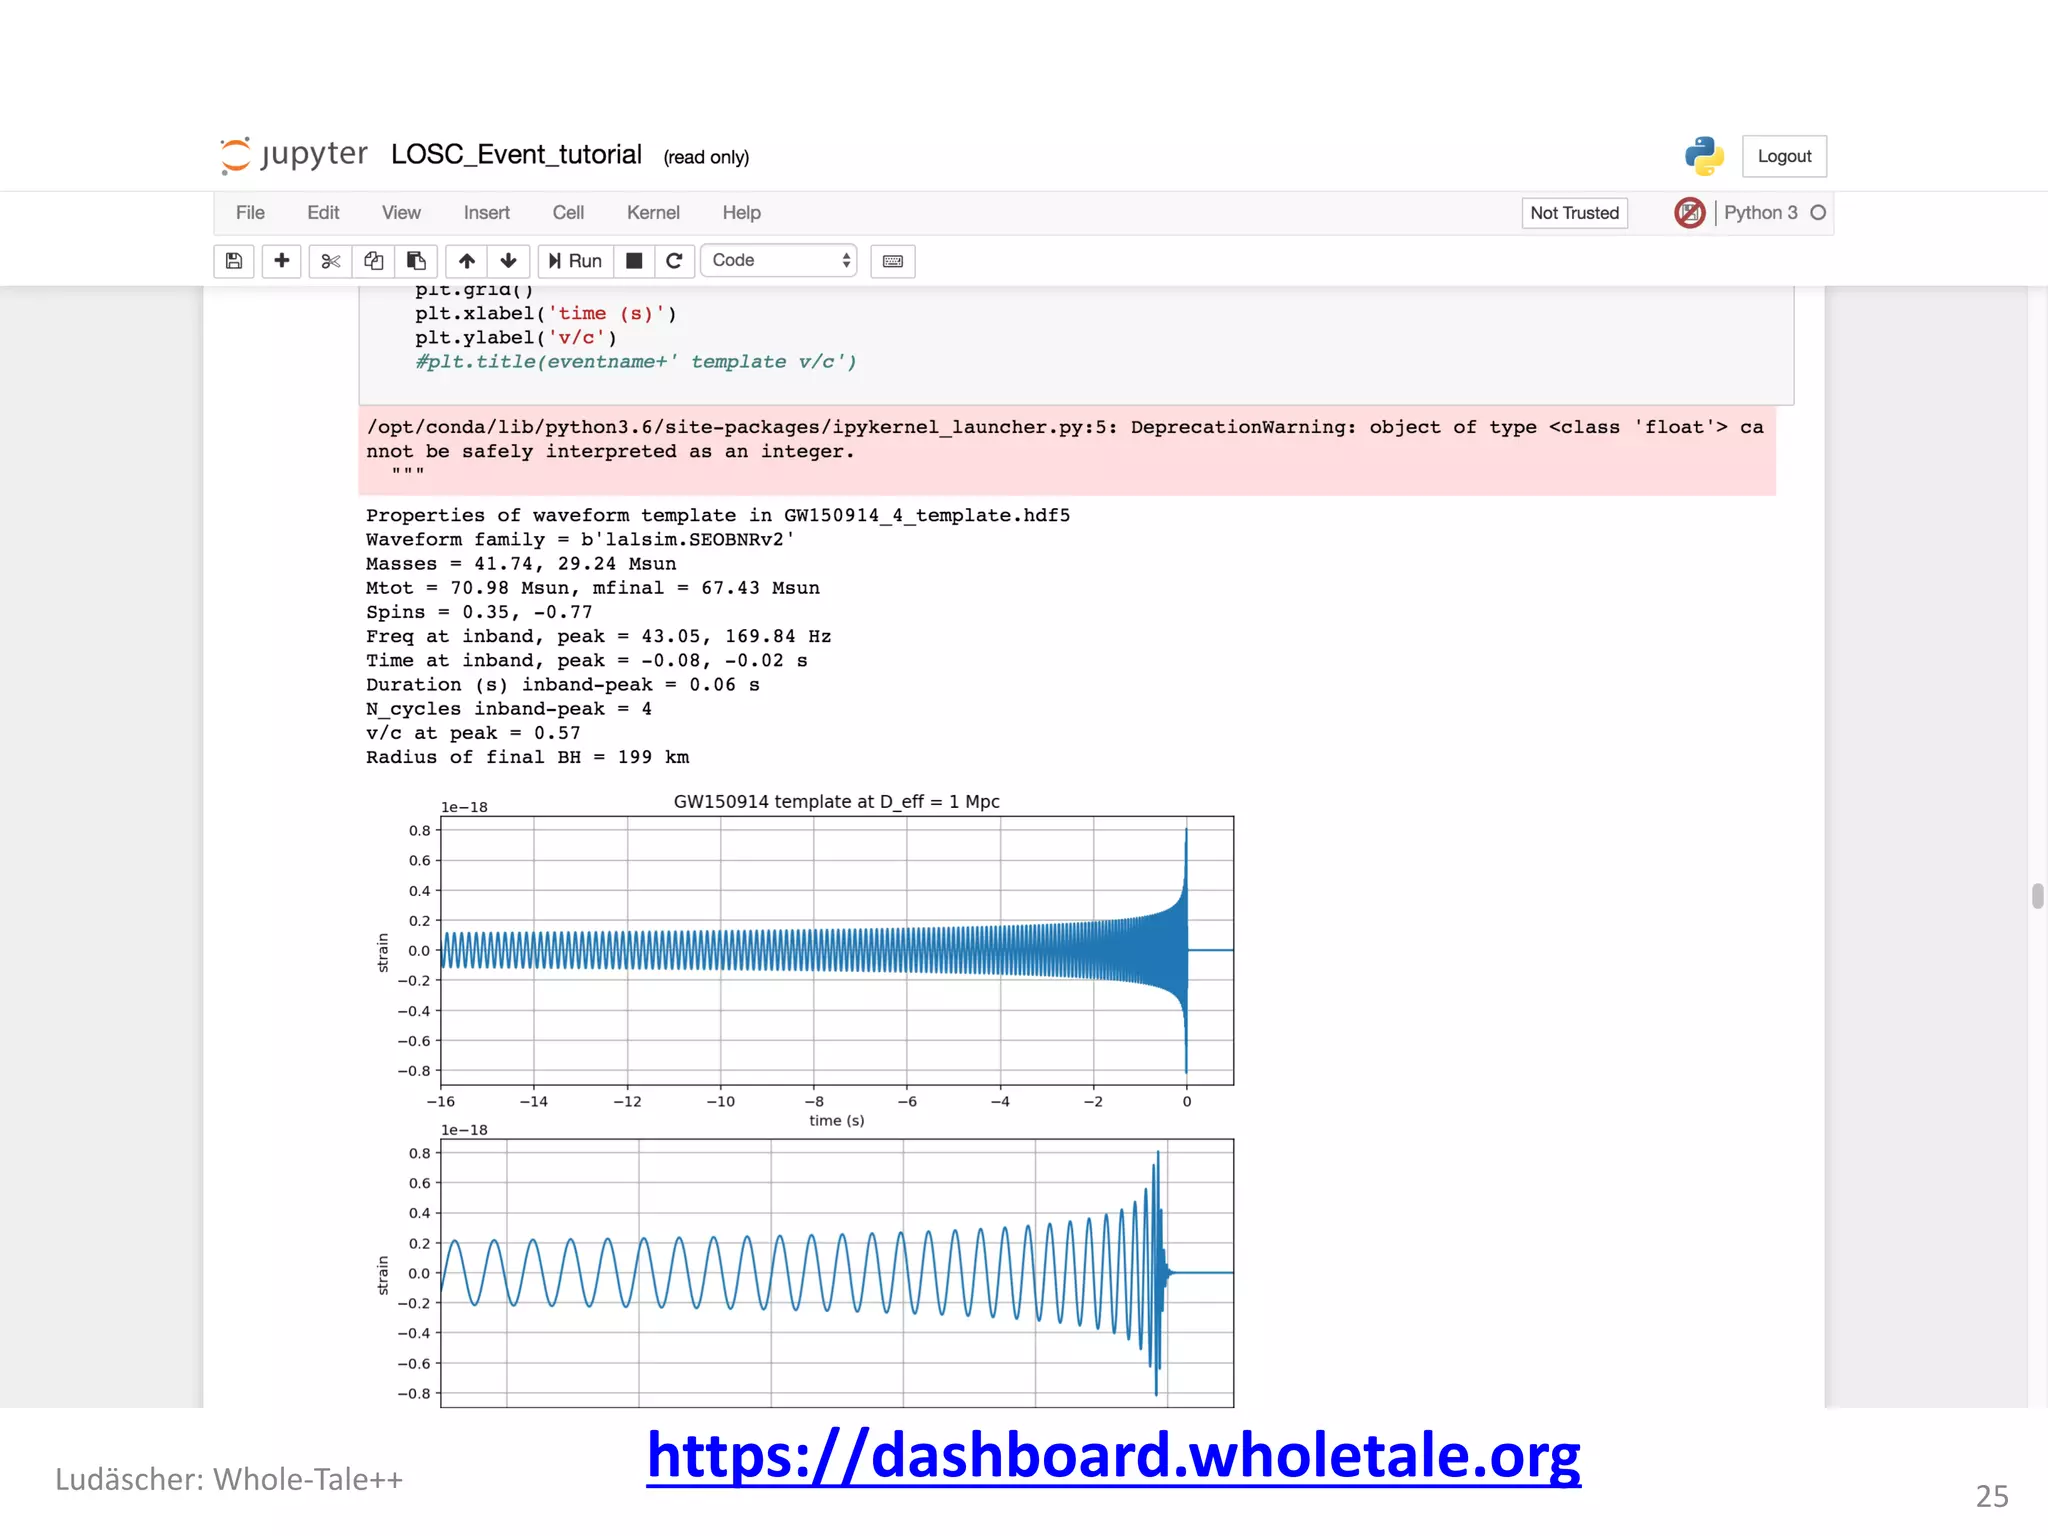This screenshot has height=1536, width=2048.
Task: Click the kernel idle circle indicator
Action: [x=1818, y=213]
